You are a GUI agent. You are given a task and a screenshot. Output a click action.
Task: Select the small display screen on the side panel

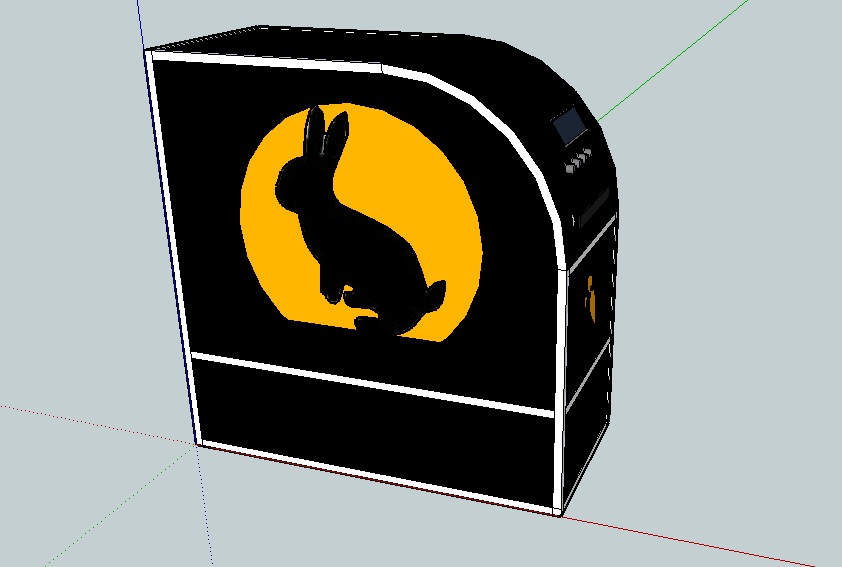pyautogui.click(x=570, y=126)
